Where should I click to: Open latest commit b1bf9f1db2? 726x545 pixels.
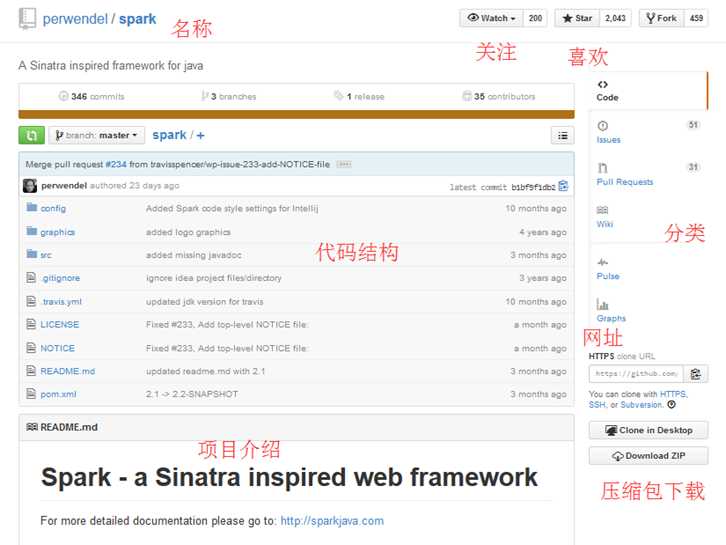pos(533,187)
